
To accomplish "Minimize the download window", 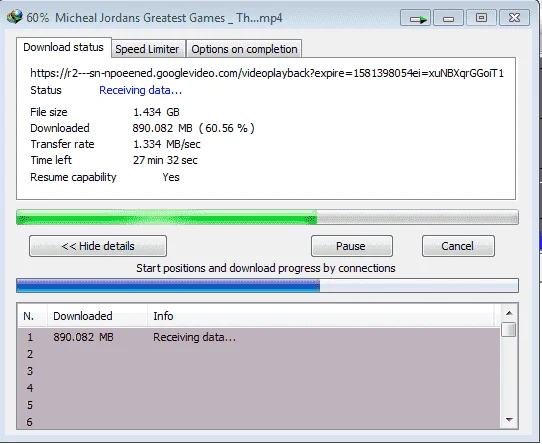I will tap(448, 18).
